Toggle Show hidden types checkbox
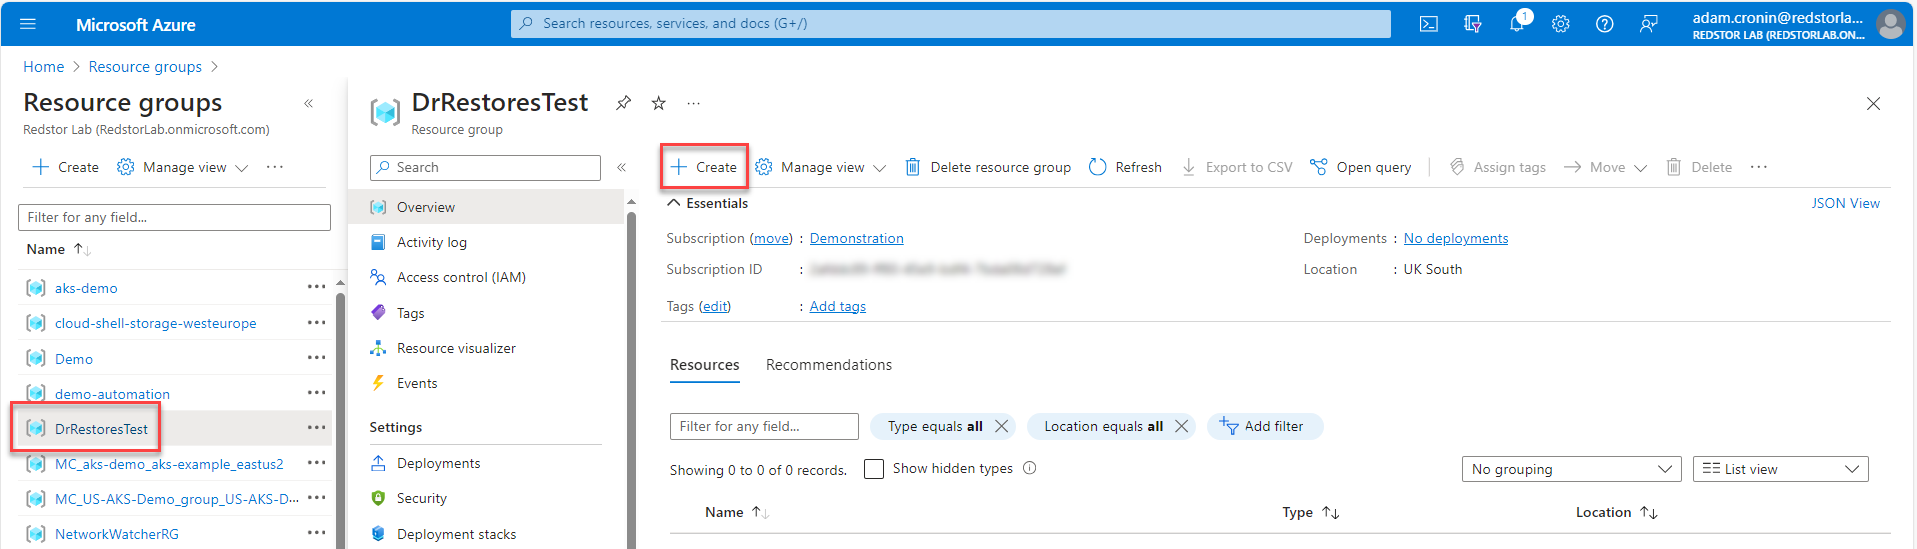The height and width of the screenshot is (549, 1917). point(874,469)
